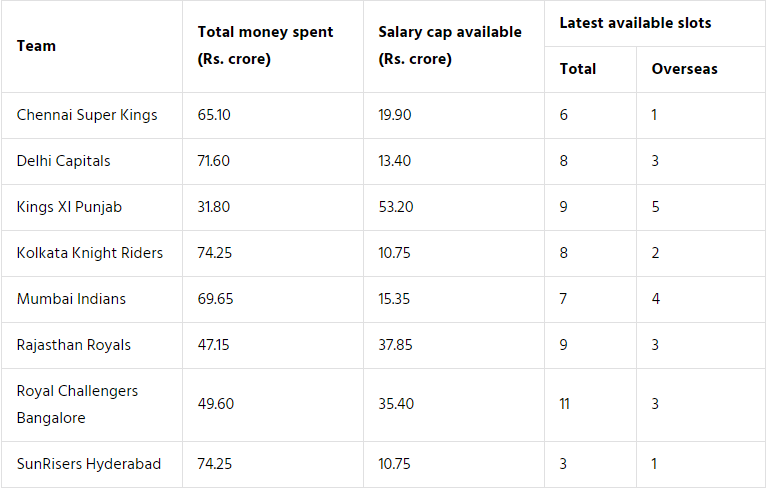Select the Rajasthan Royals team cell
768x489 pixels.
coord(75,345)
